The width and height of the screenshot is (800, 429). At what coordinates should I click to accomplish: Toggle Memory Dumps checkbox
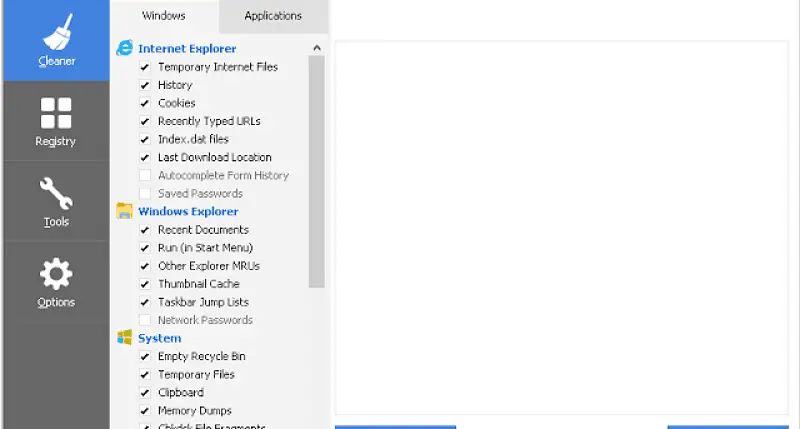pos(145,411)
